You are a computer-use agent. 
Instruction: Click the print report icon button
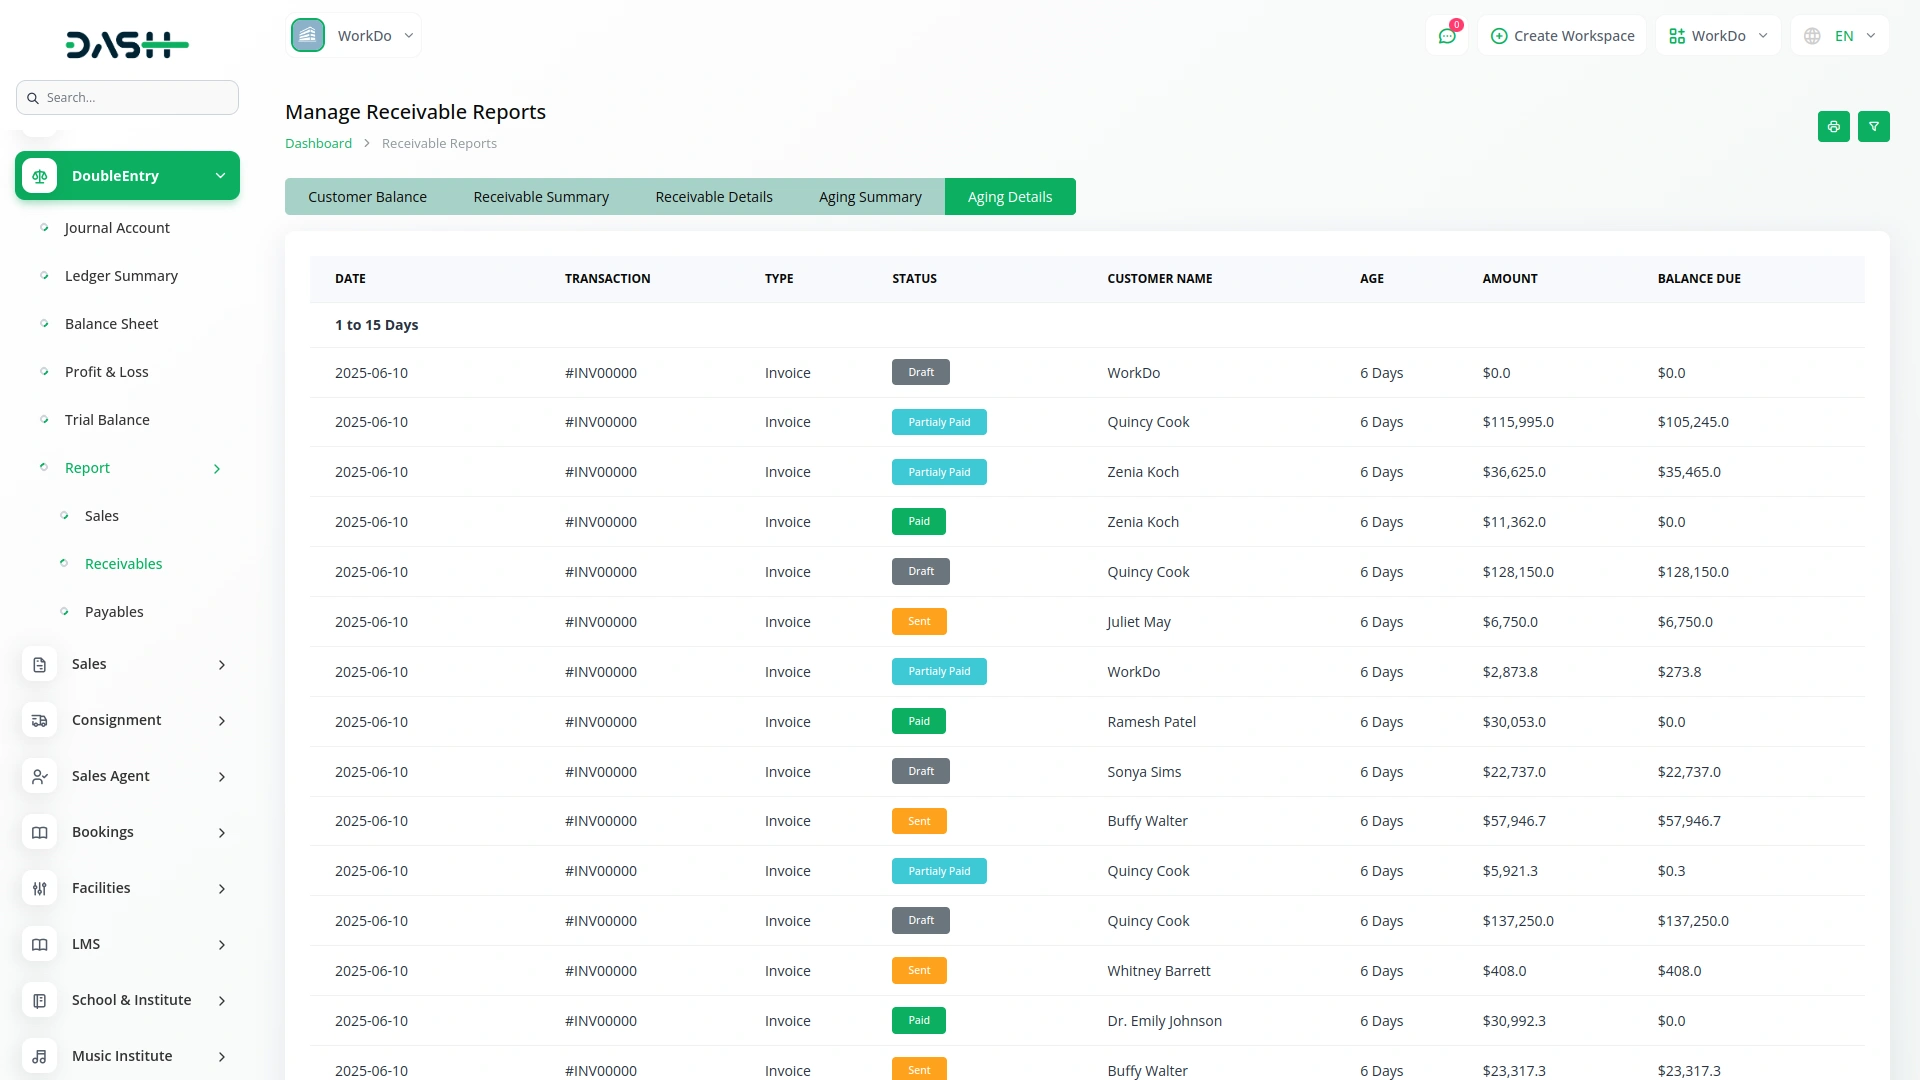1833,127
